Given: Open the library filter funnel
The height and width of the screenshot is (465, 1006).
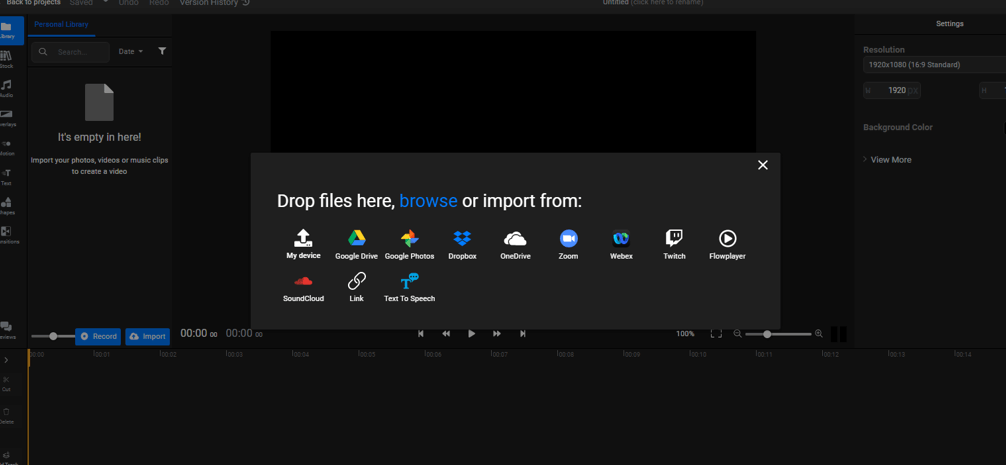Looking at the screenshot, I should 162,51.
